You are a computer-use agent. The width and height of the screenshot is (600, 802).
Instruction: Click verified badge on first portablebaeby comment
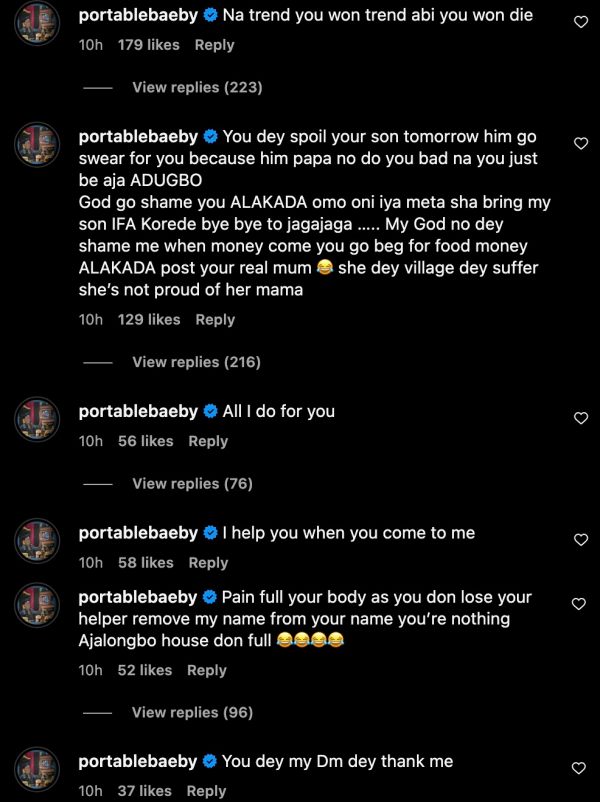210,16
